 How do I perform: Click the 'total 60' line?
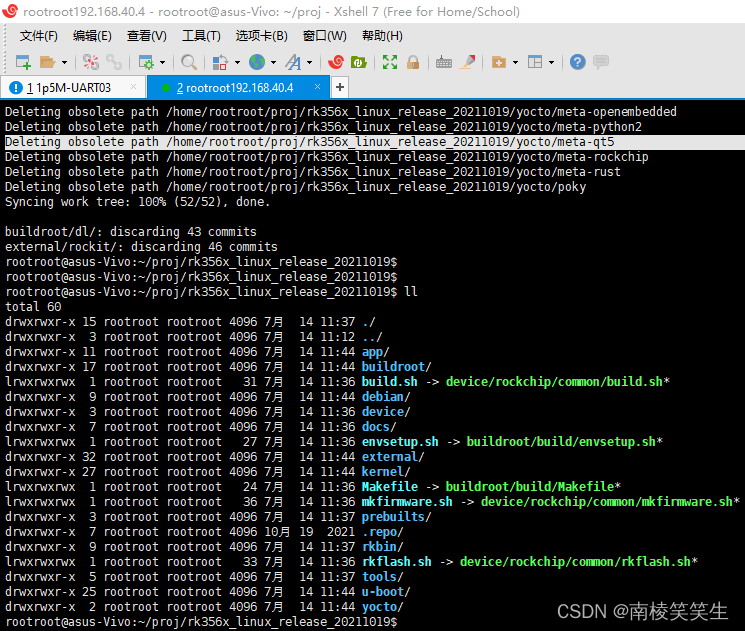pyautogui.click(x=33, y=307)
